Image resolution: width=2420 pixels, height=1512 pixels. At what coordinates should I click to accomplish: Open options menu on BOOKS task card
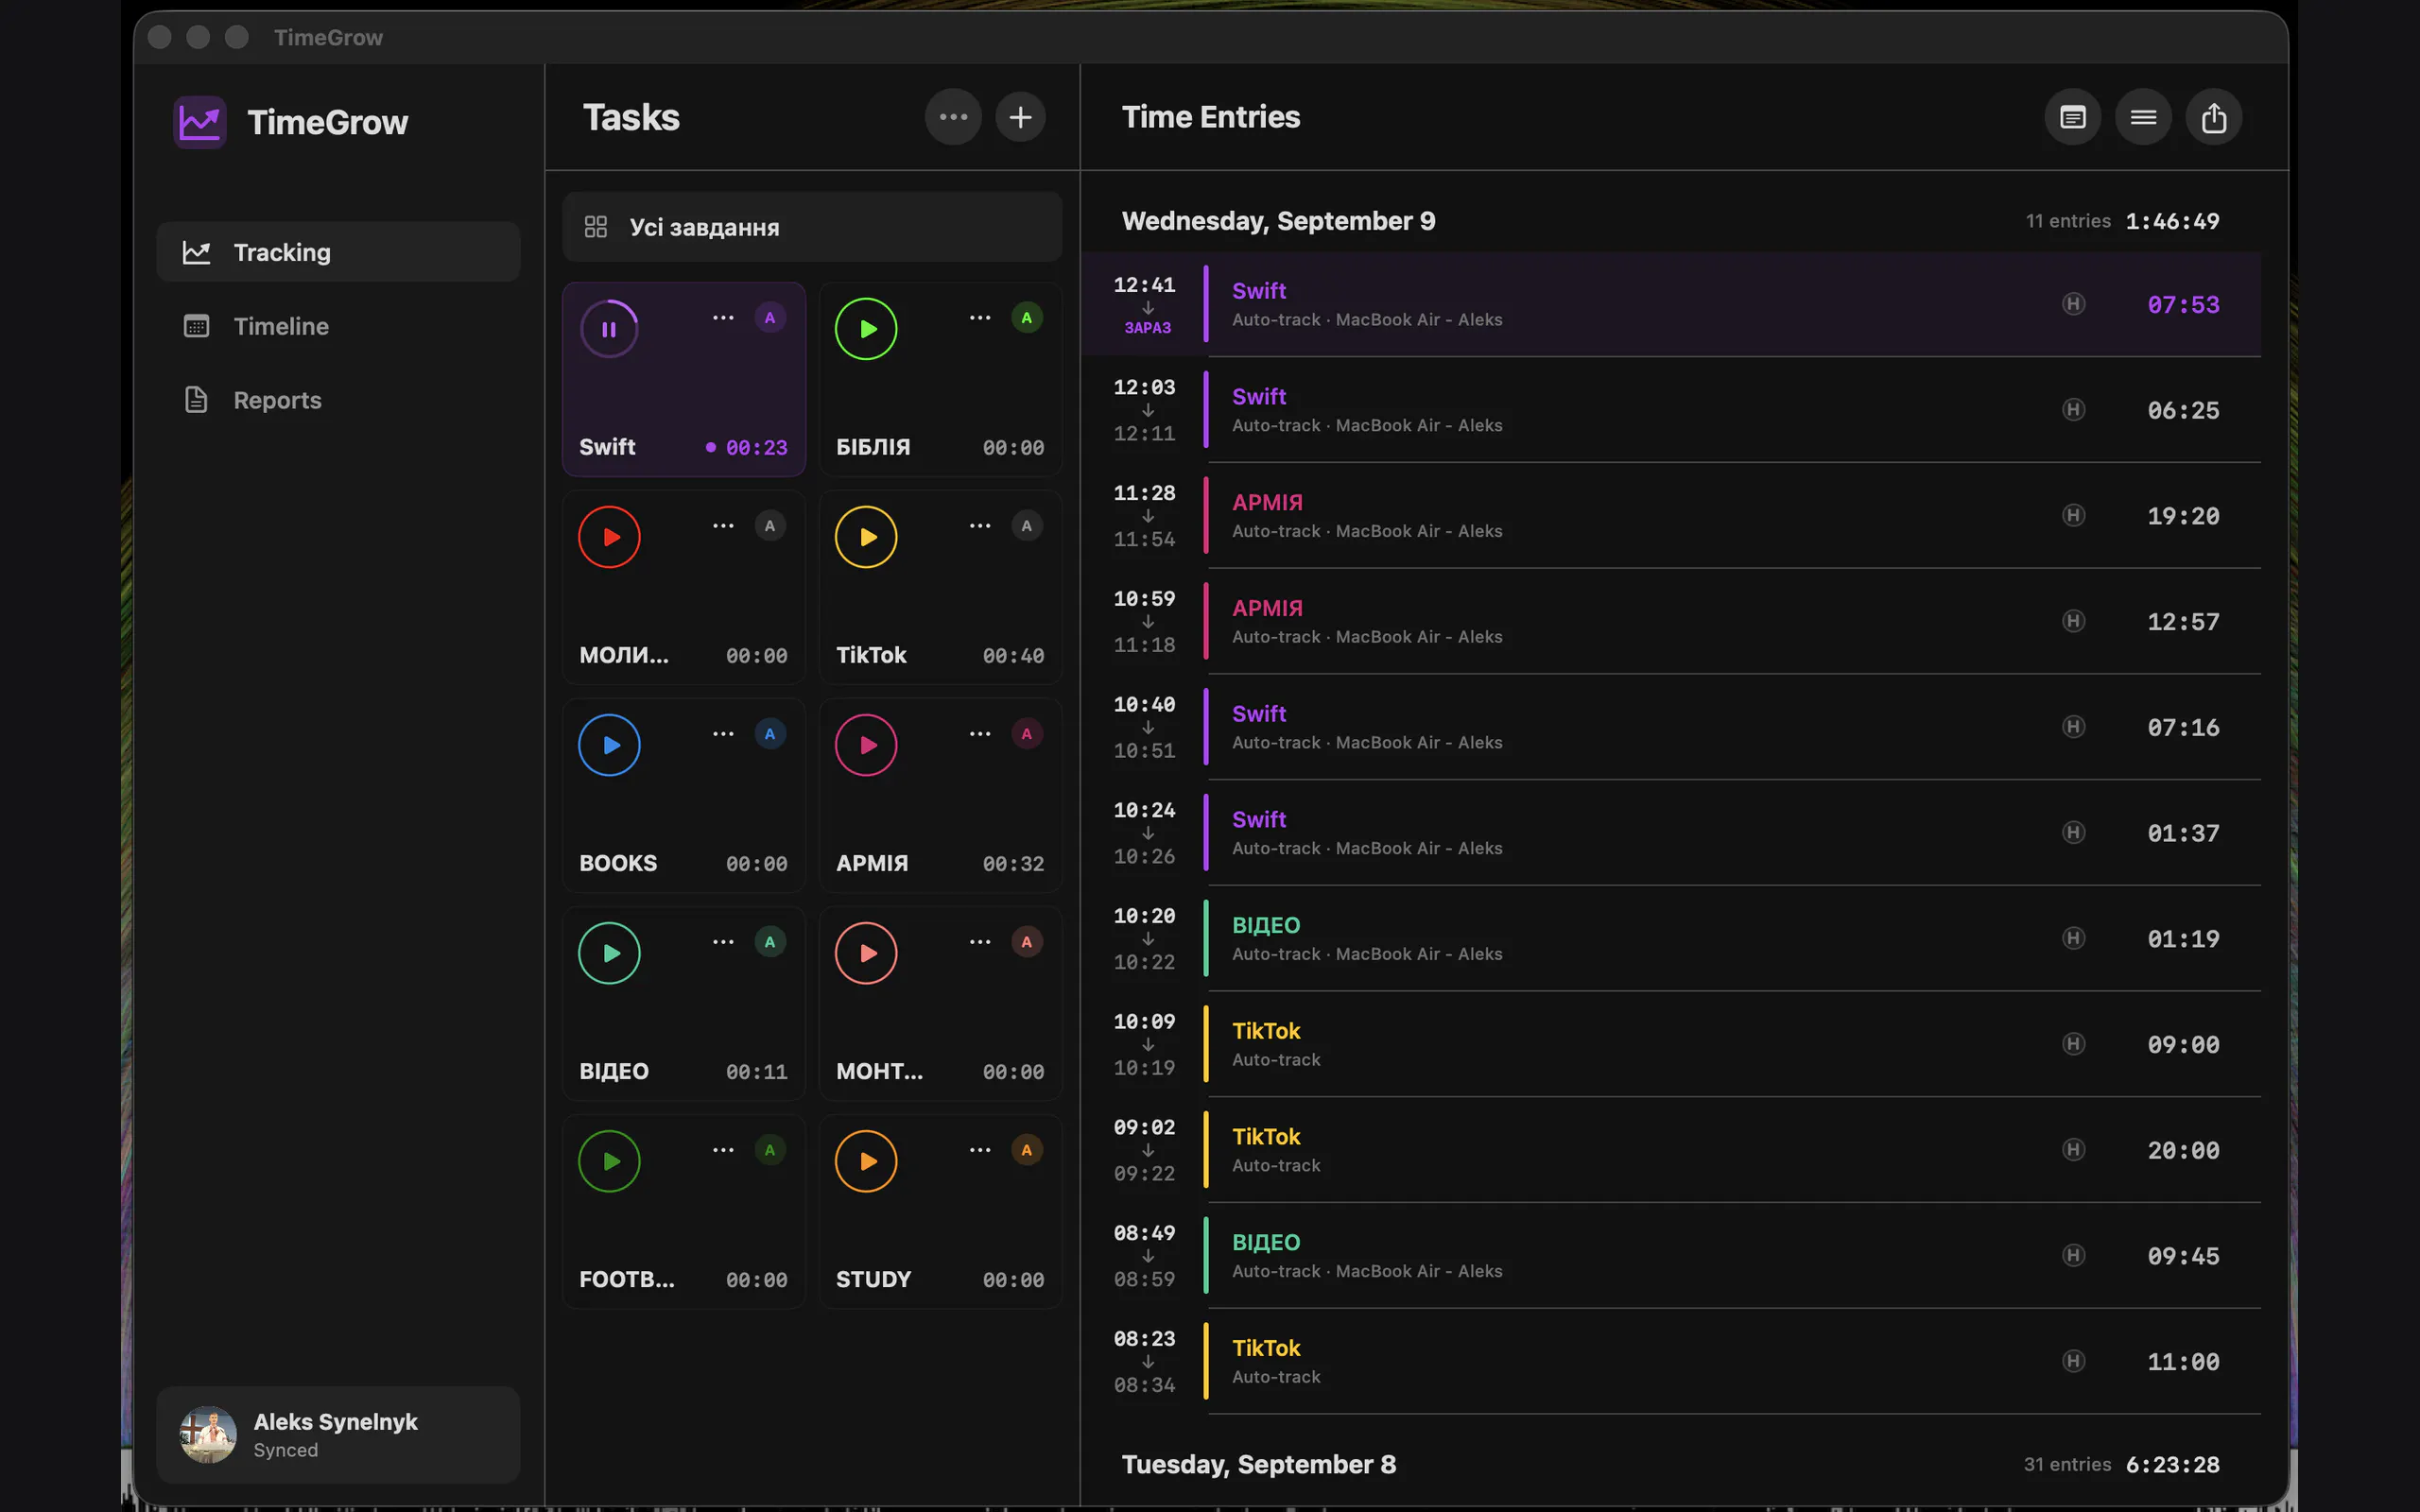(x=723, y=734)
